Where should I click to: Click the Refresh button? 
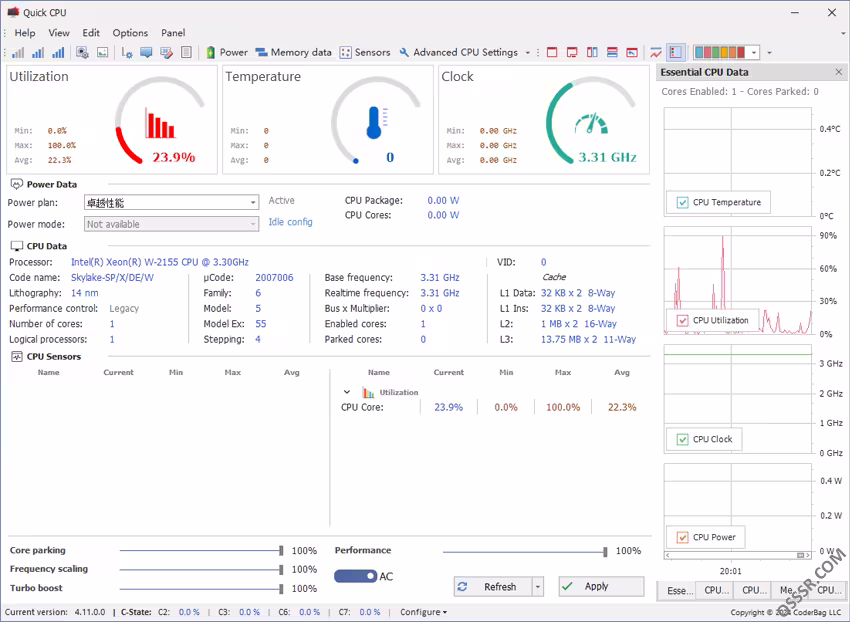(492, 587)
